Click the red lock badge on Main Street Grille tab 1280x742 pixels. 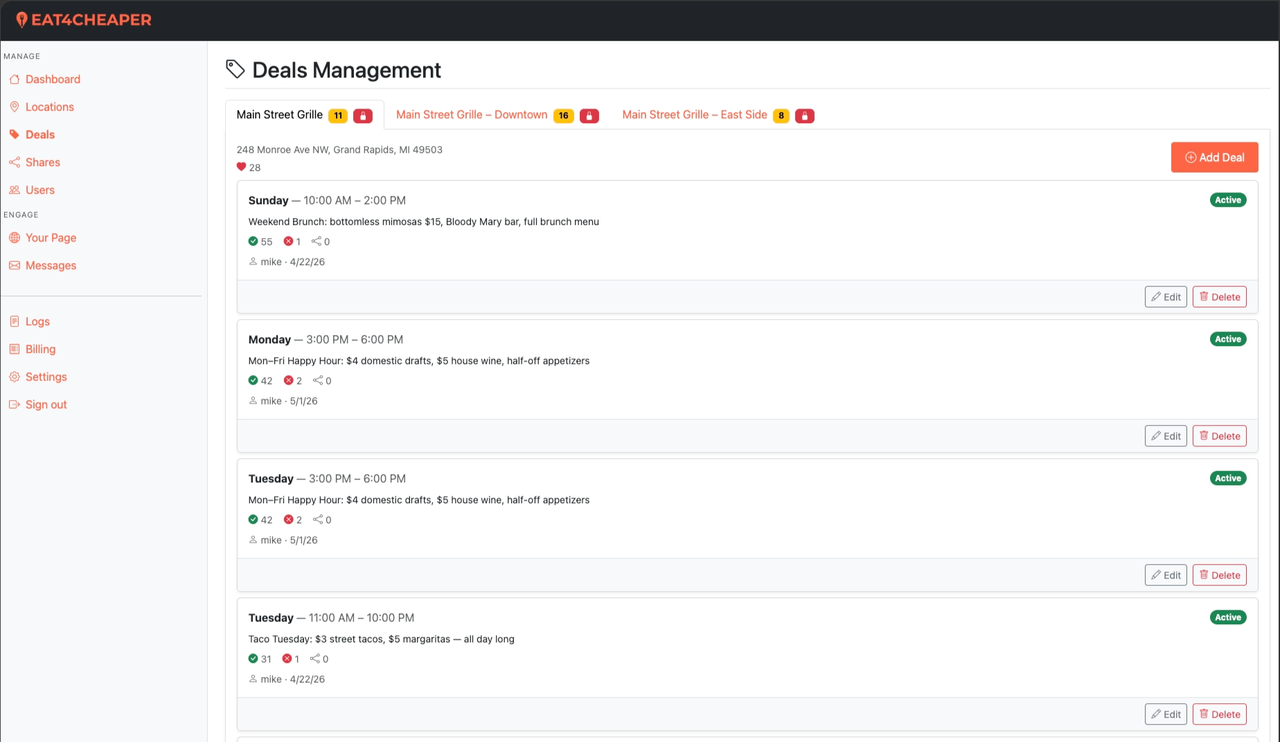[x=363, y=116]
